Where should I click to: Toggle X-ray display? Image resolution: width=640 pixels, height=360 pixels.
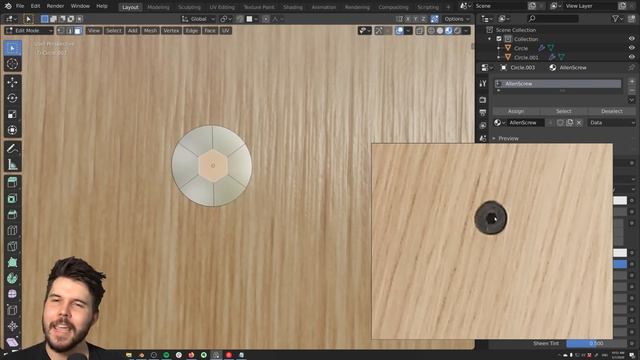[x=419, y=31]
